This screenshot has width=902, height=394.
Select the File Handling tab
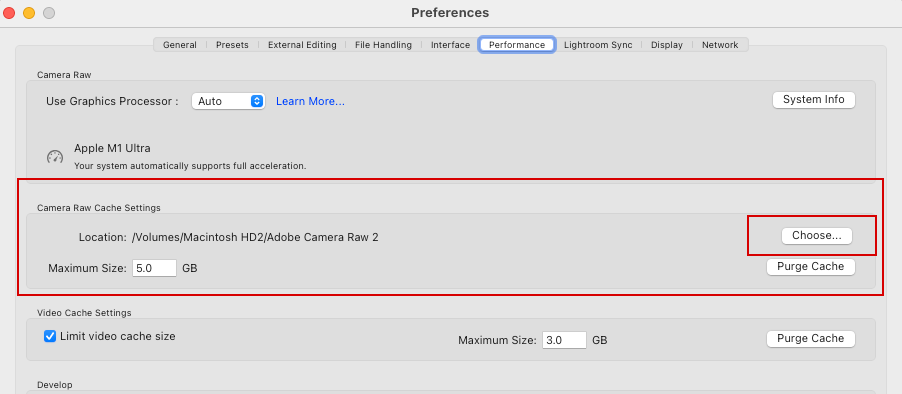point(383,45)
